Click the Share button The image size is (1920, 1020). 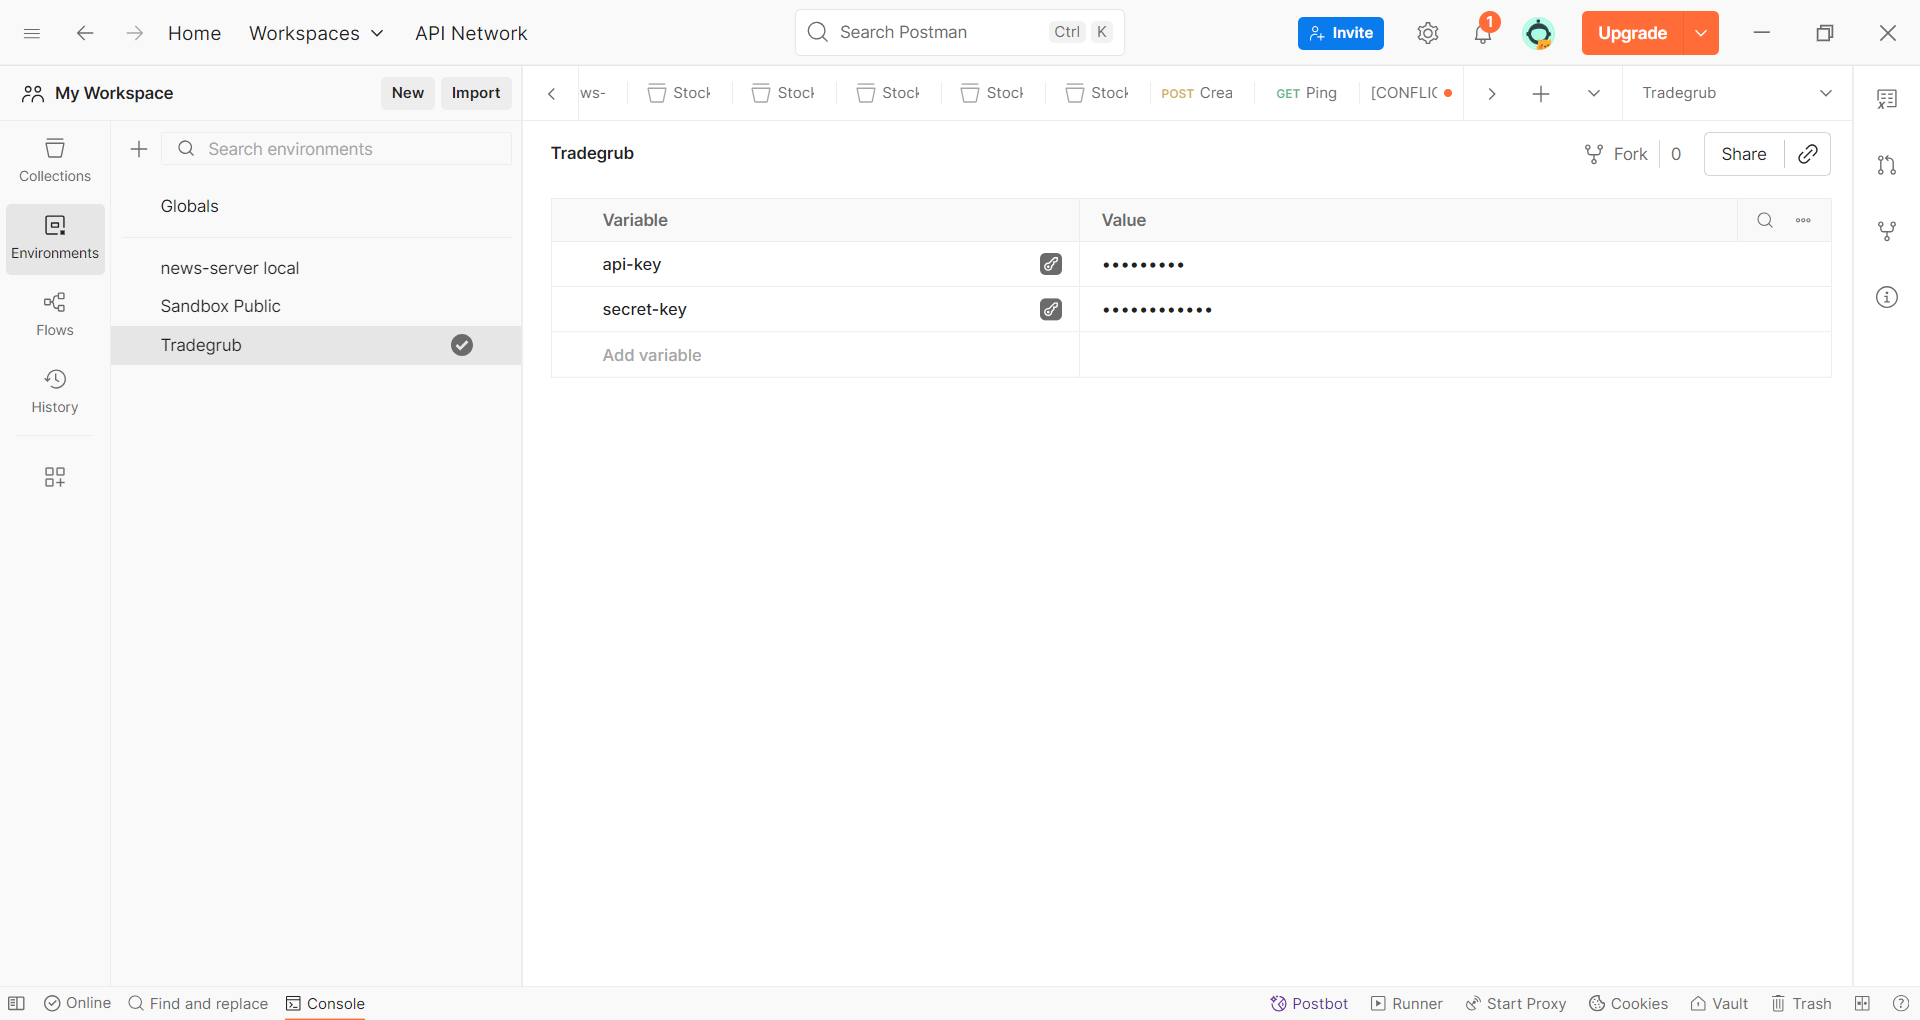click(1743, 154)
